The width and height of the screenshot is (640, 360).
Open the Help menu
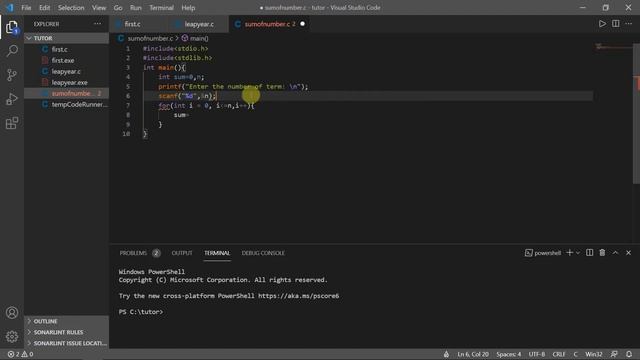pos(188,8)
